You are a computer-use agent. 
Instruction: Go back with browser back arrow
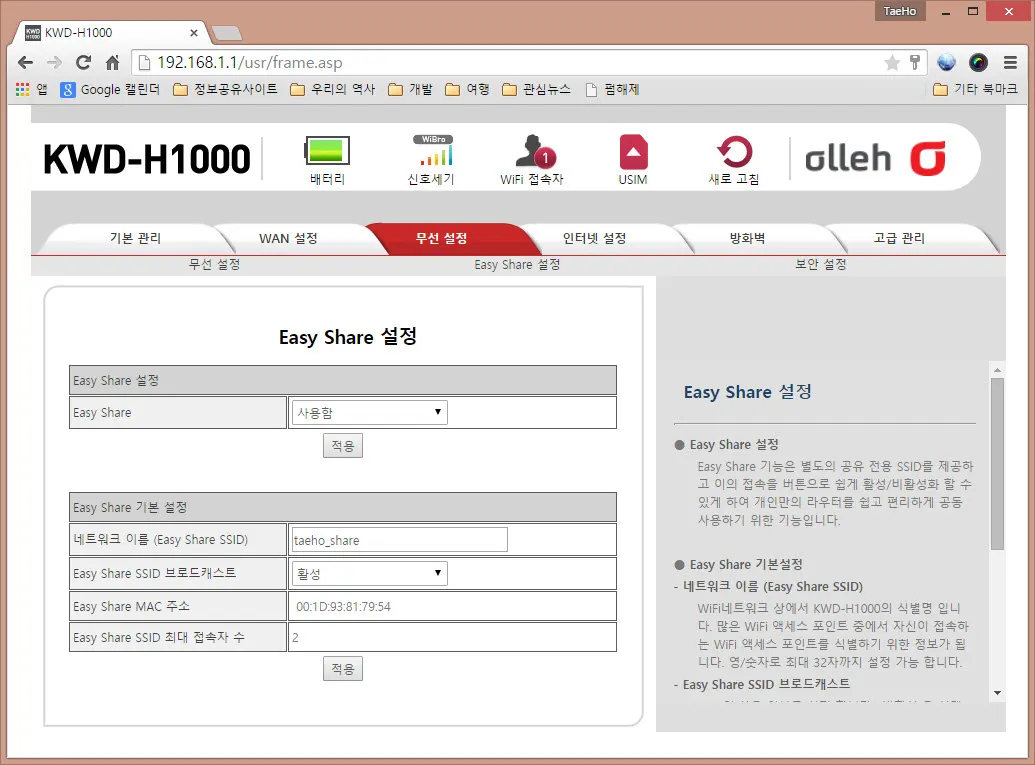pos(25,63)
